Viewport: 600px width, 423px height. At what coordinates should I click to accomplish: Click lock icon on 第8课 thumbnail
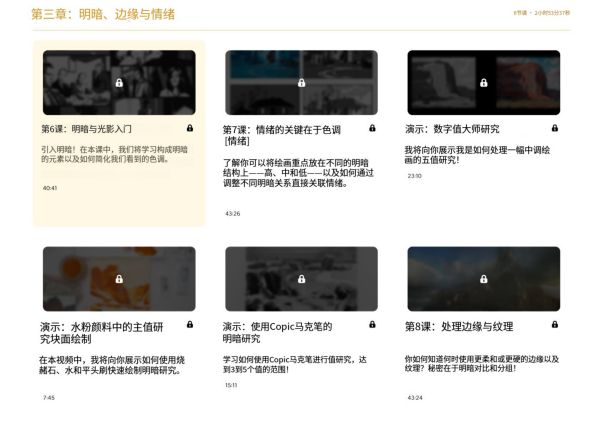[x=484, y=279]
